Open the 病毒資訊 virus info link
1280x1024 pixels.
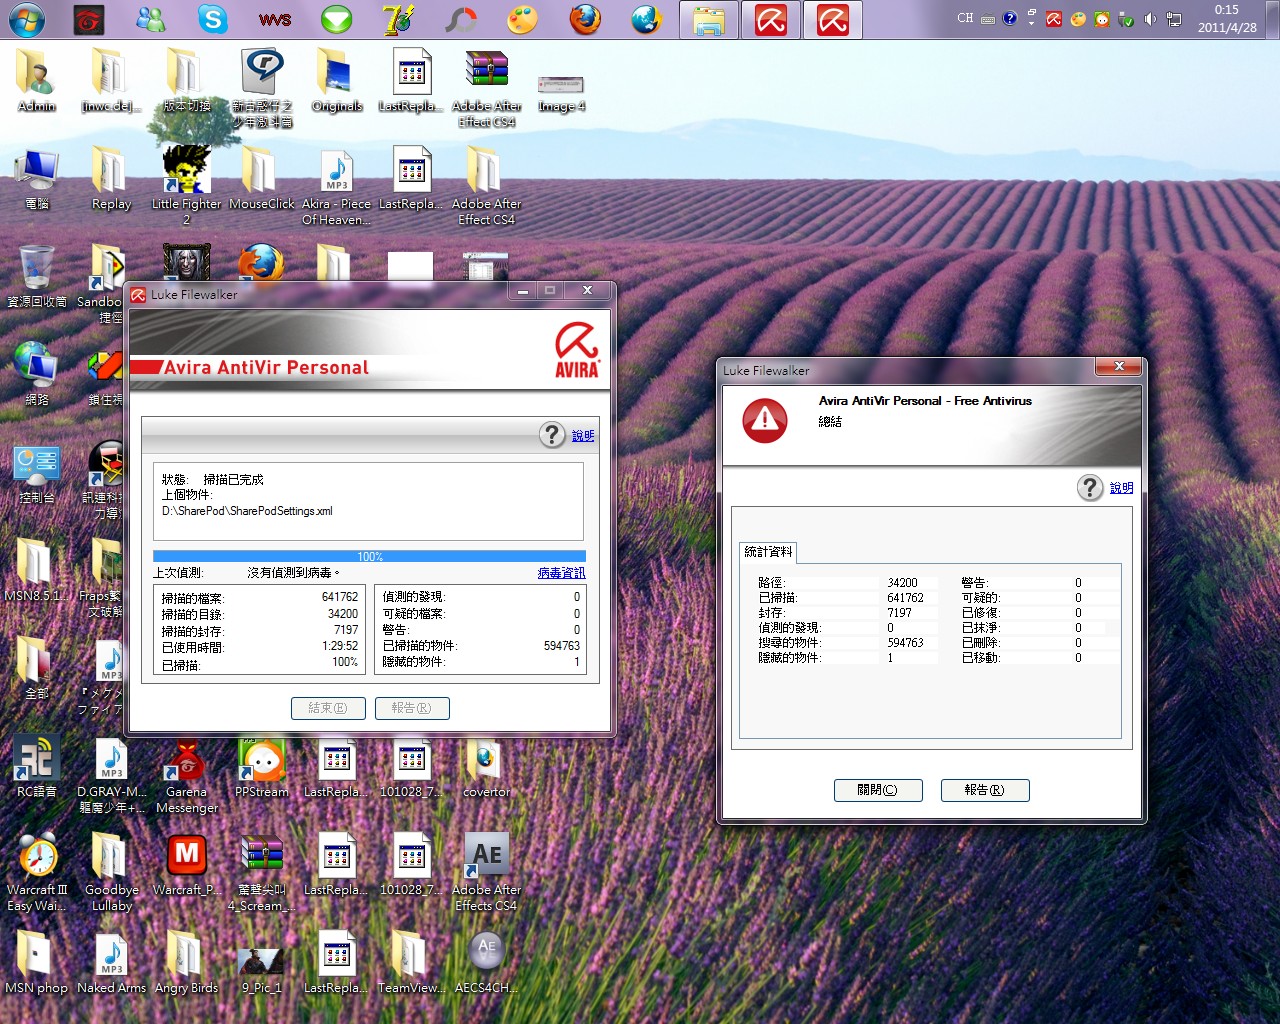click(x=561, y=573)
